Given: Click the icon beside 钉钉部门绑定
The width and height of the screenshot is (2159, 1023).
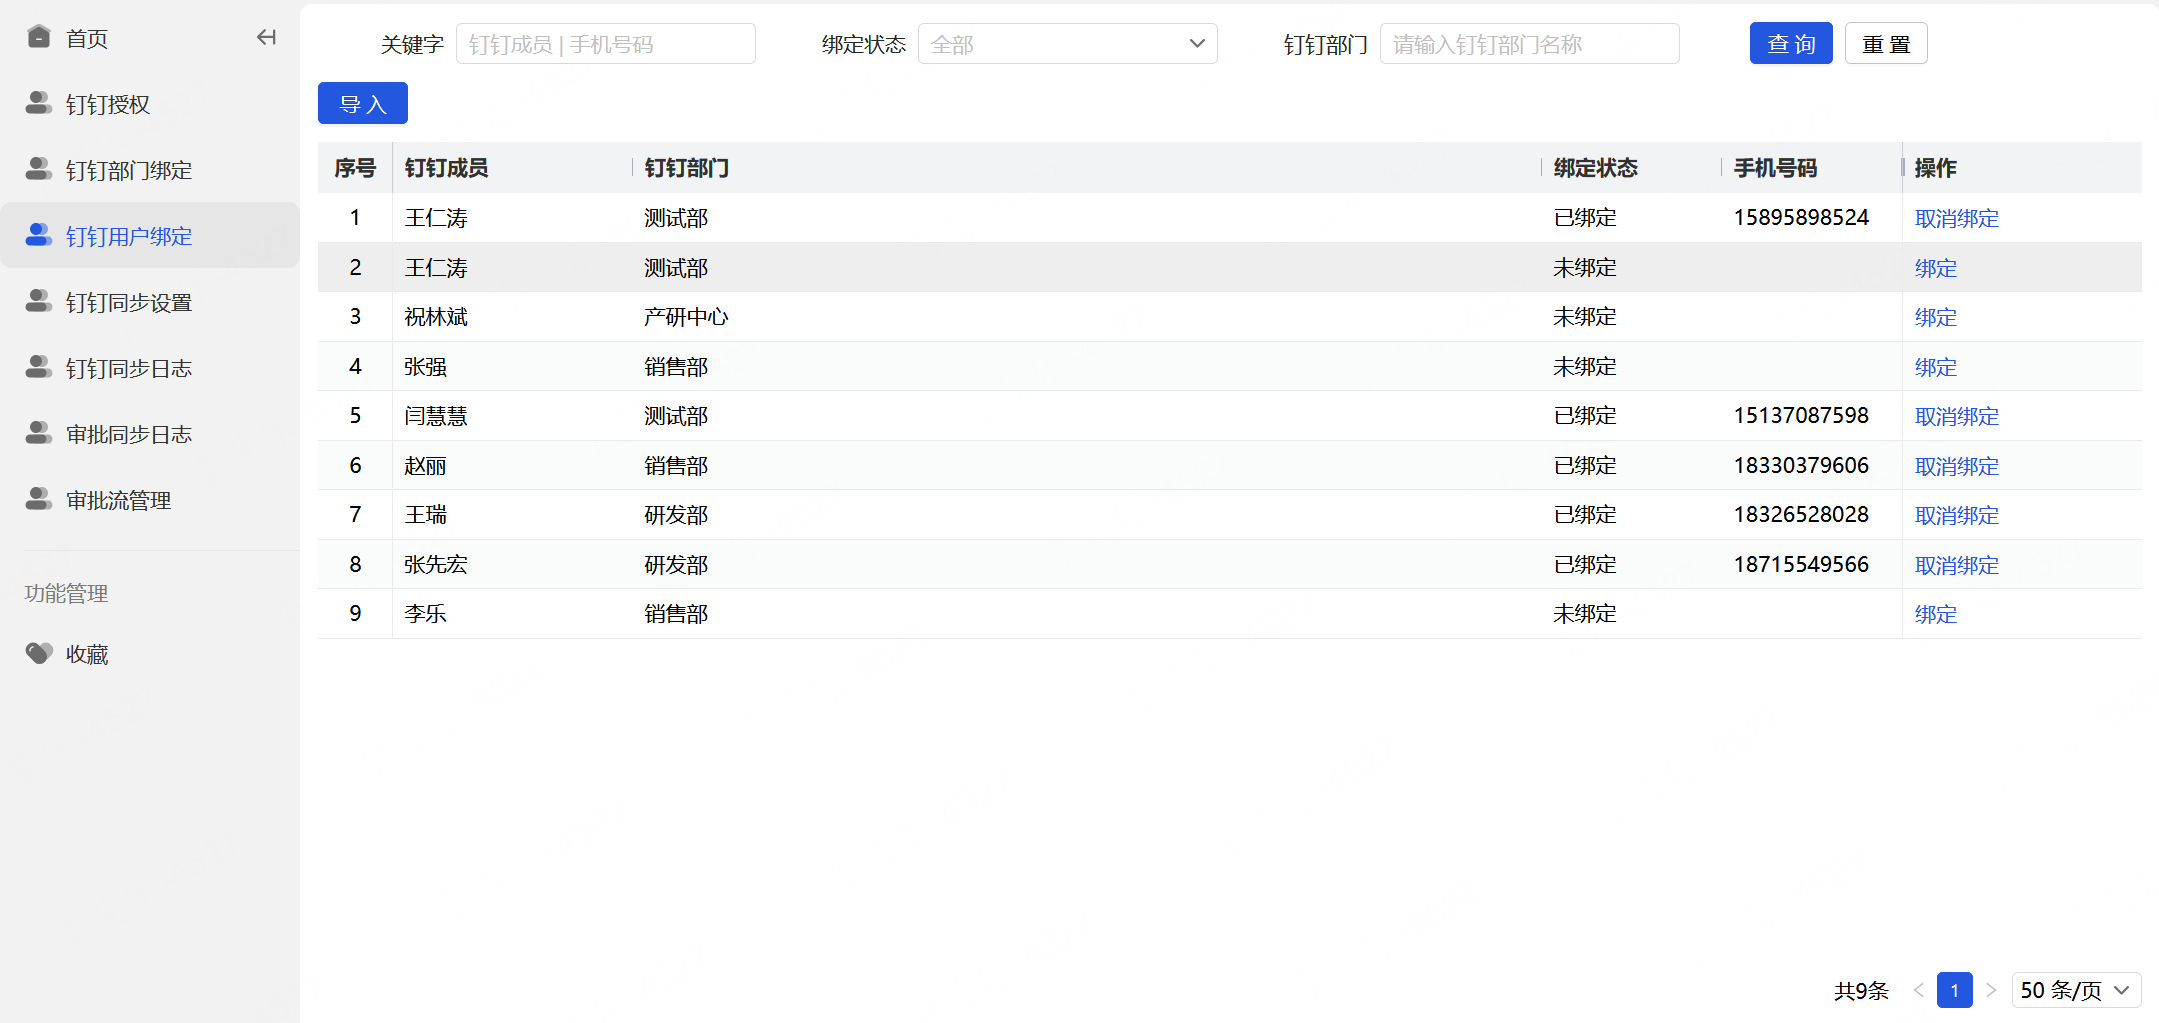Looking at the screenshot, I should [39, 169].
